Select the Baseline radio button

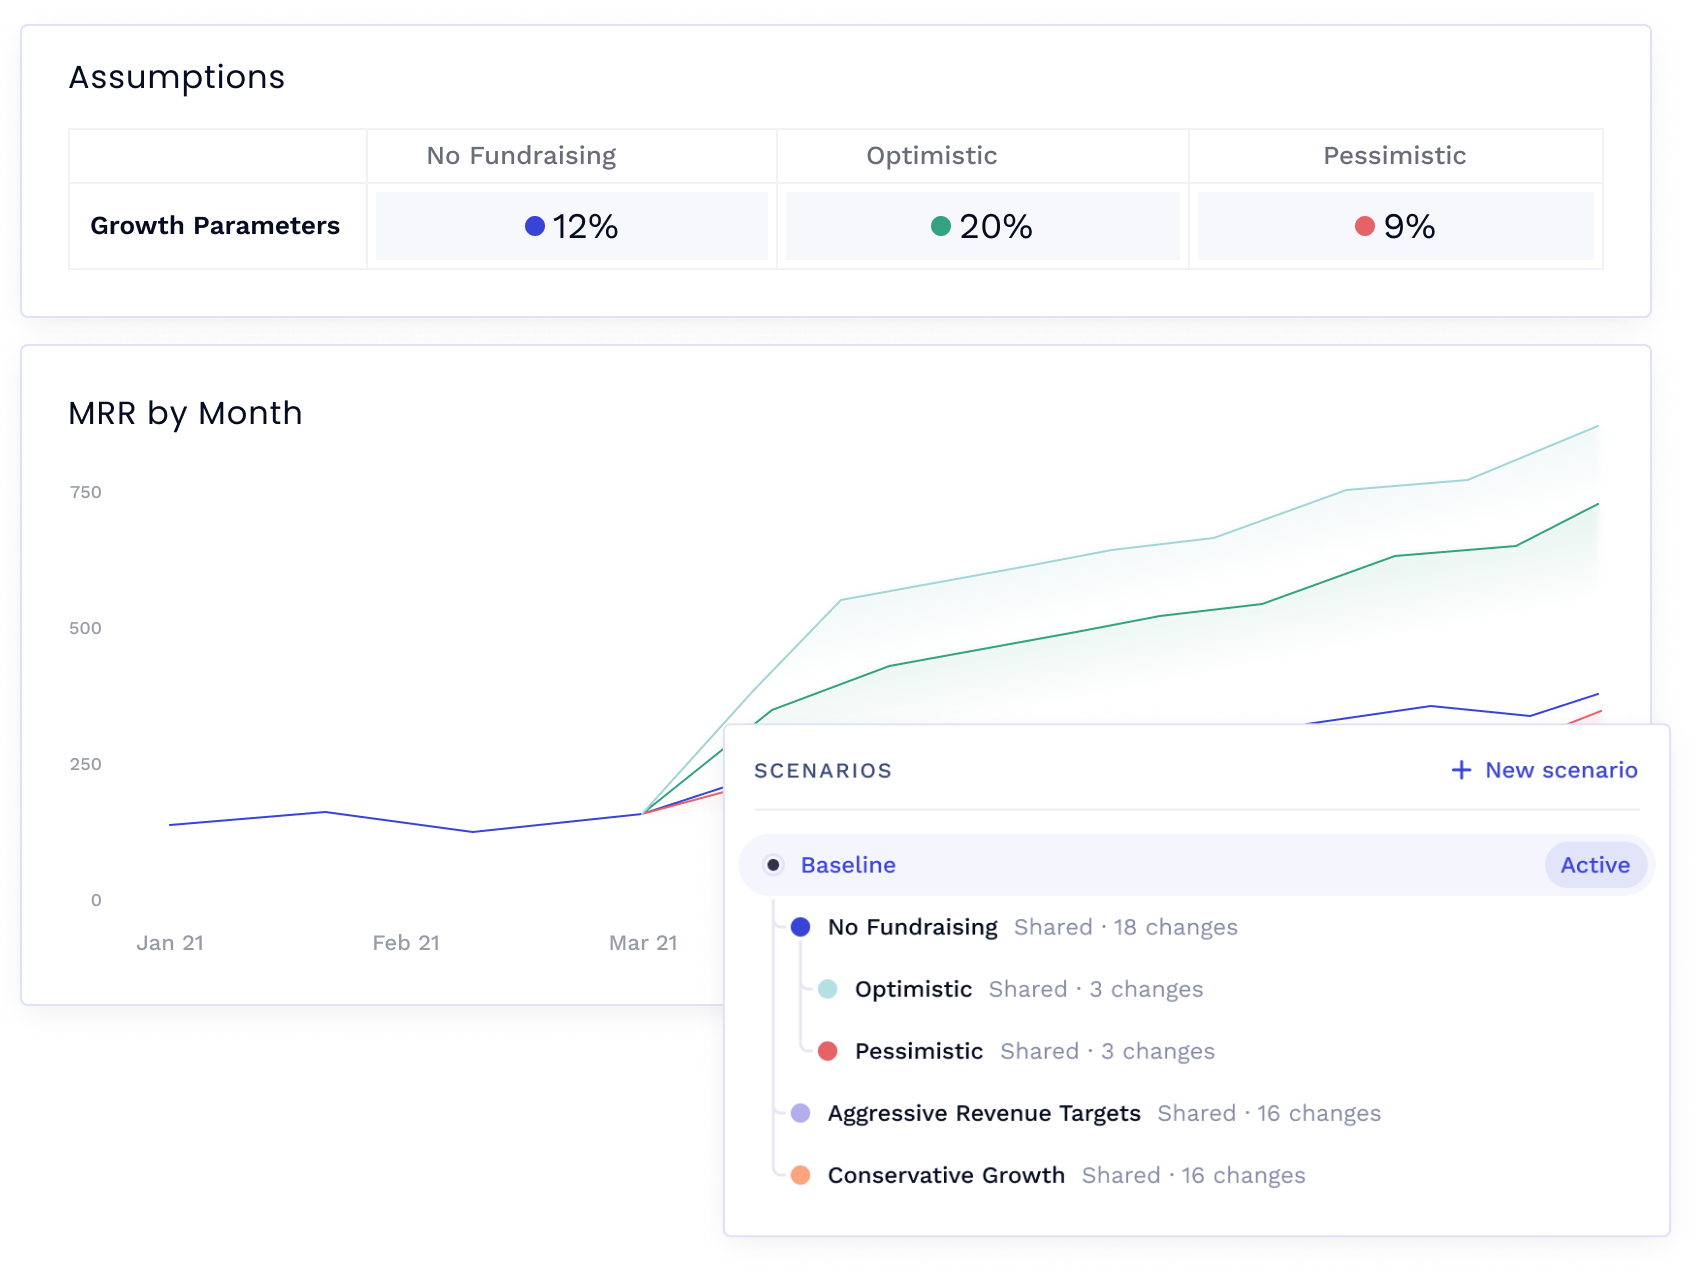pyautogui.click(x=773, y=865)
